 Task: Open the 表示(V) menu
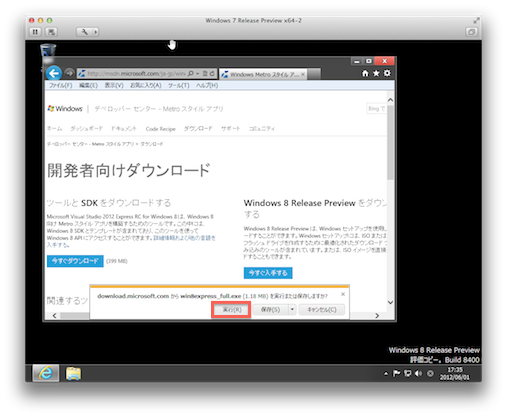[114, 85]
